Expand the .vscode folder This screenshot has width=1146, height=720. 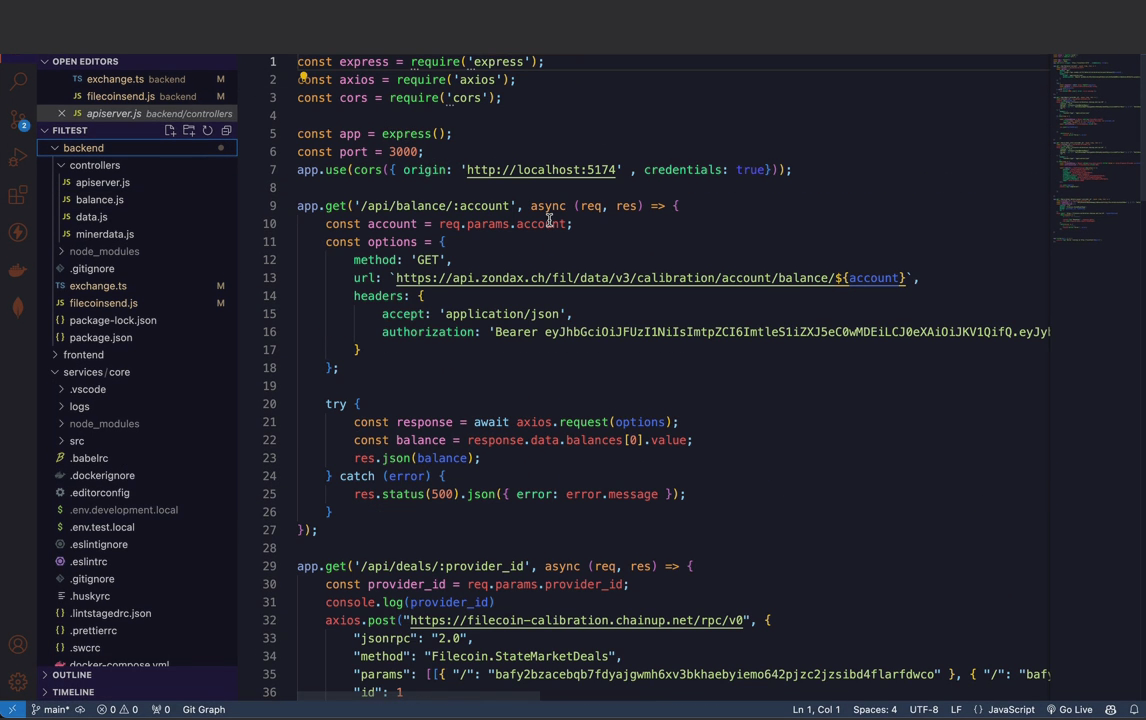pyautogui.click(x=137, y=390)
